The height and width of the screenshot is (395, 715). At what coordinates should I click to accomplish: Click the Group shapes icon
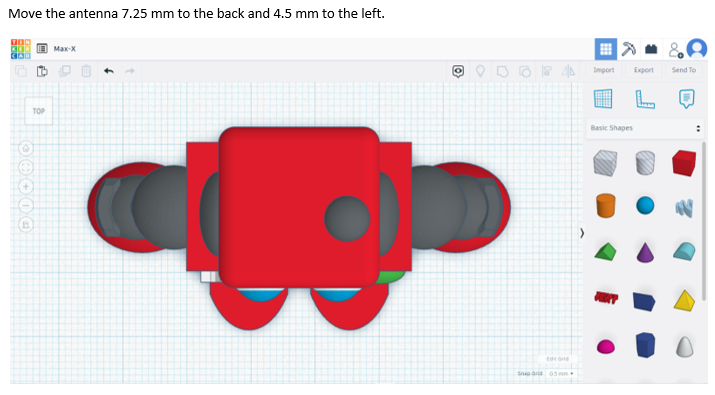point(503,72)
